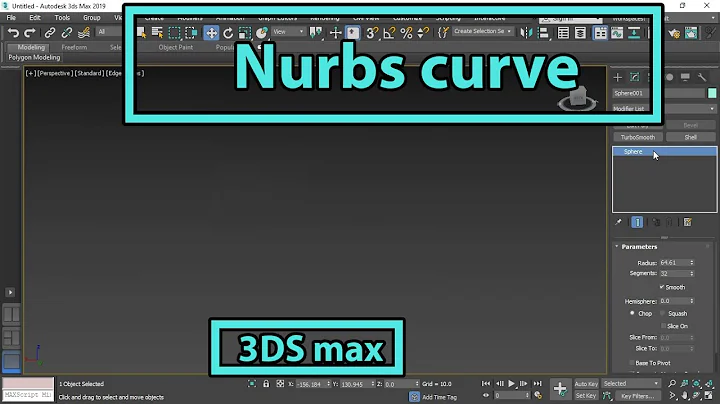Toggle the Angle Snap button
The height and width of the screenshot is (404, 720).
pos(389,33)
